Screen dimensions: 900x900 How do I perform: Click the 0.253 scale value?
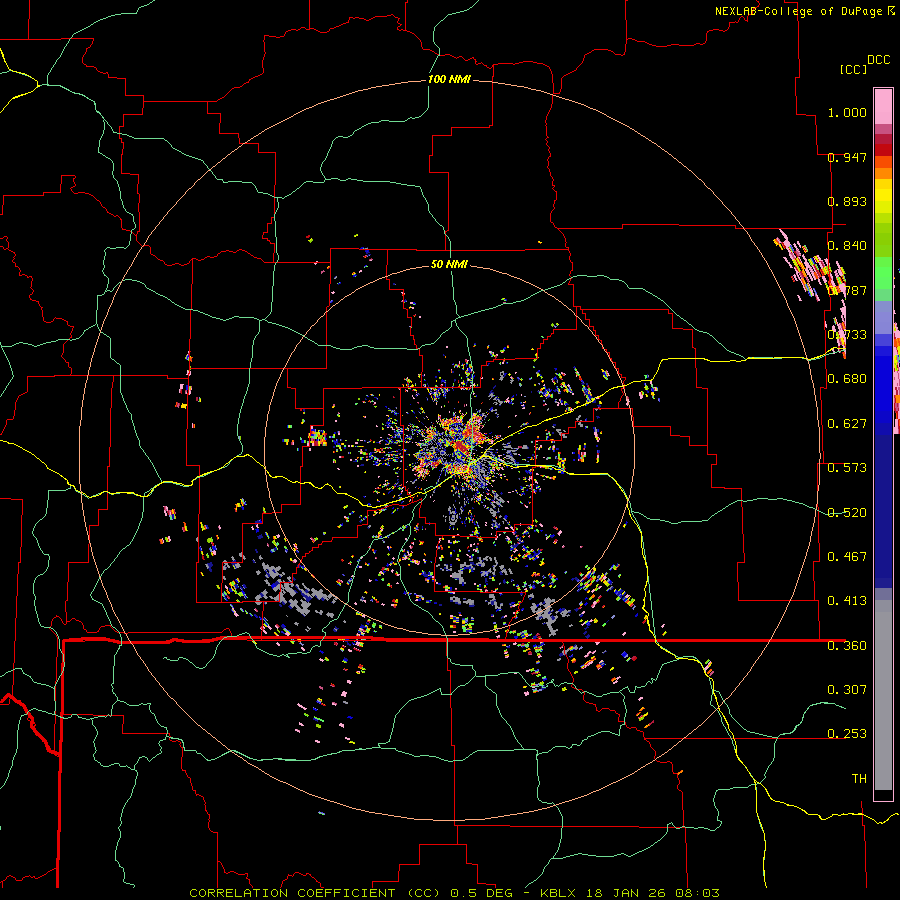[847, 734]
